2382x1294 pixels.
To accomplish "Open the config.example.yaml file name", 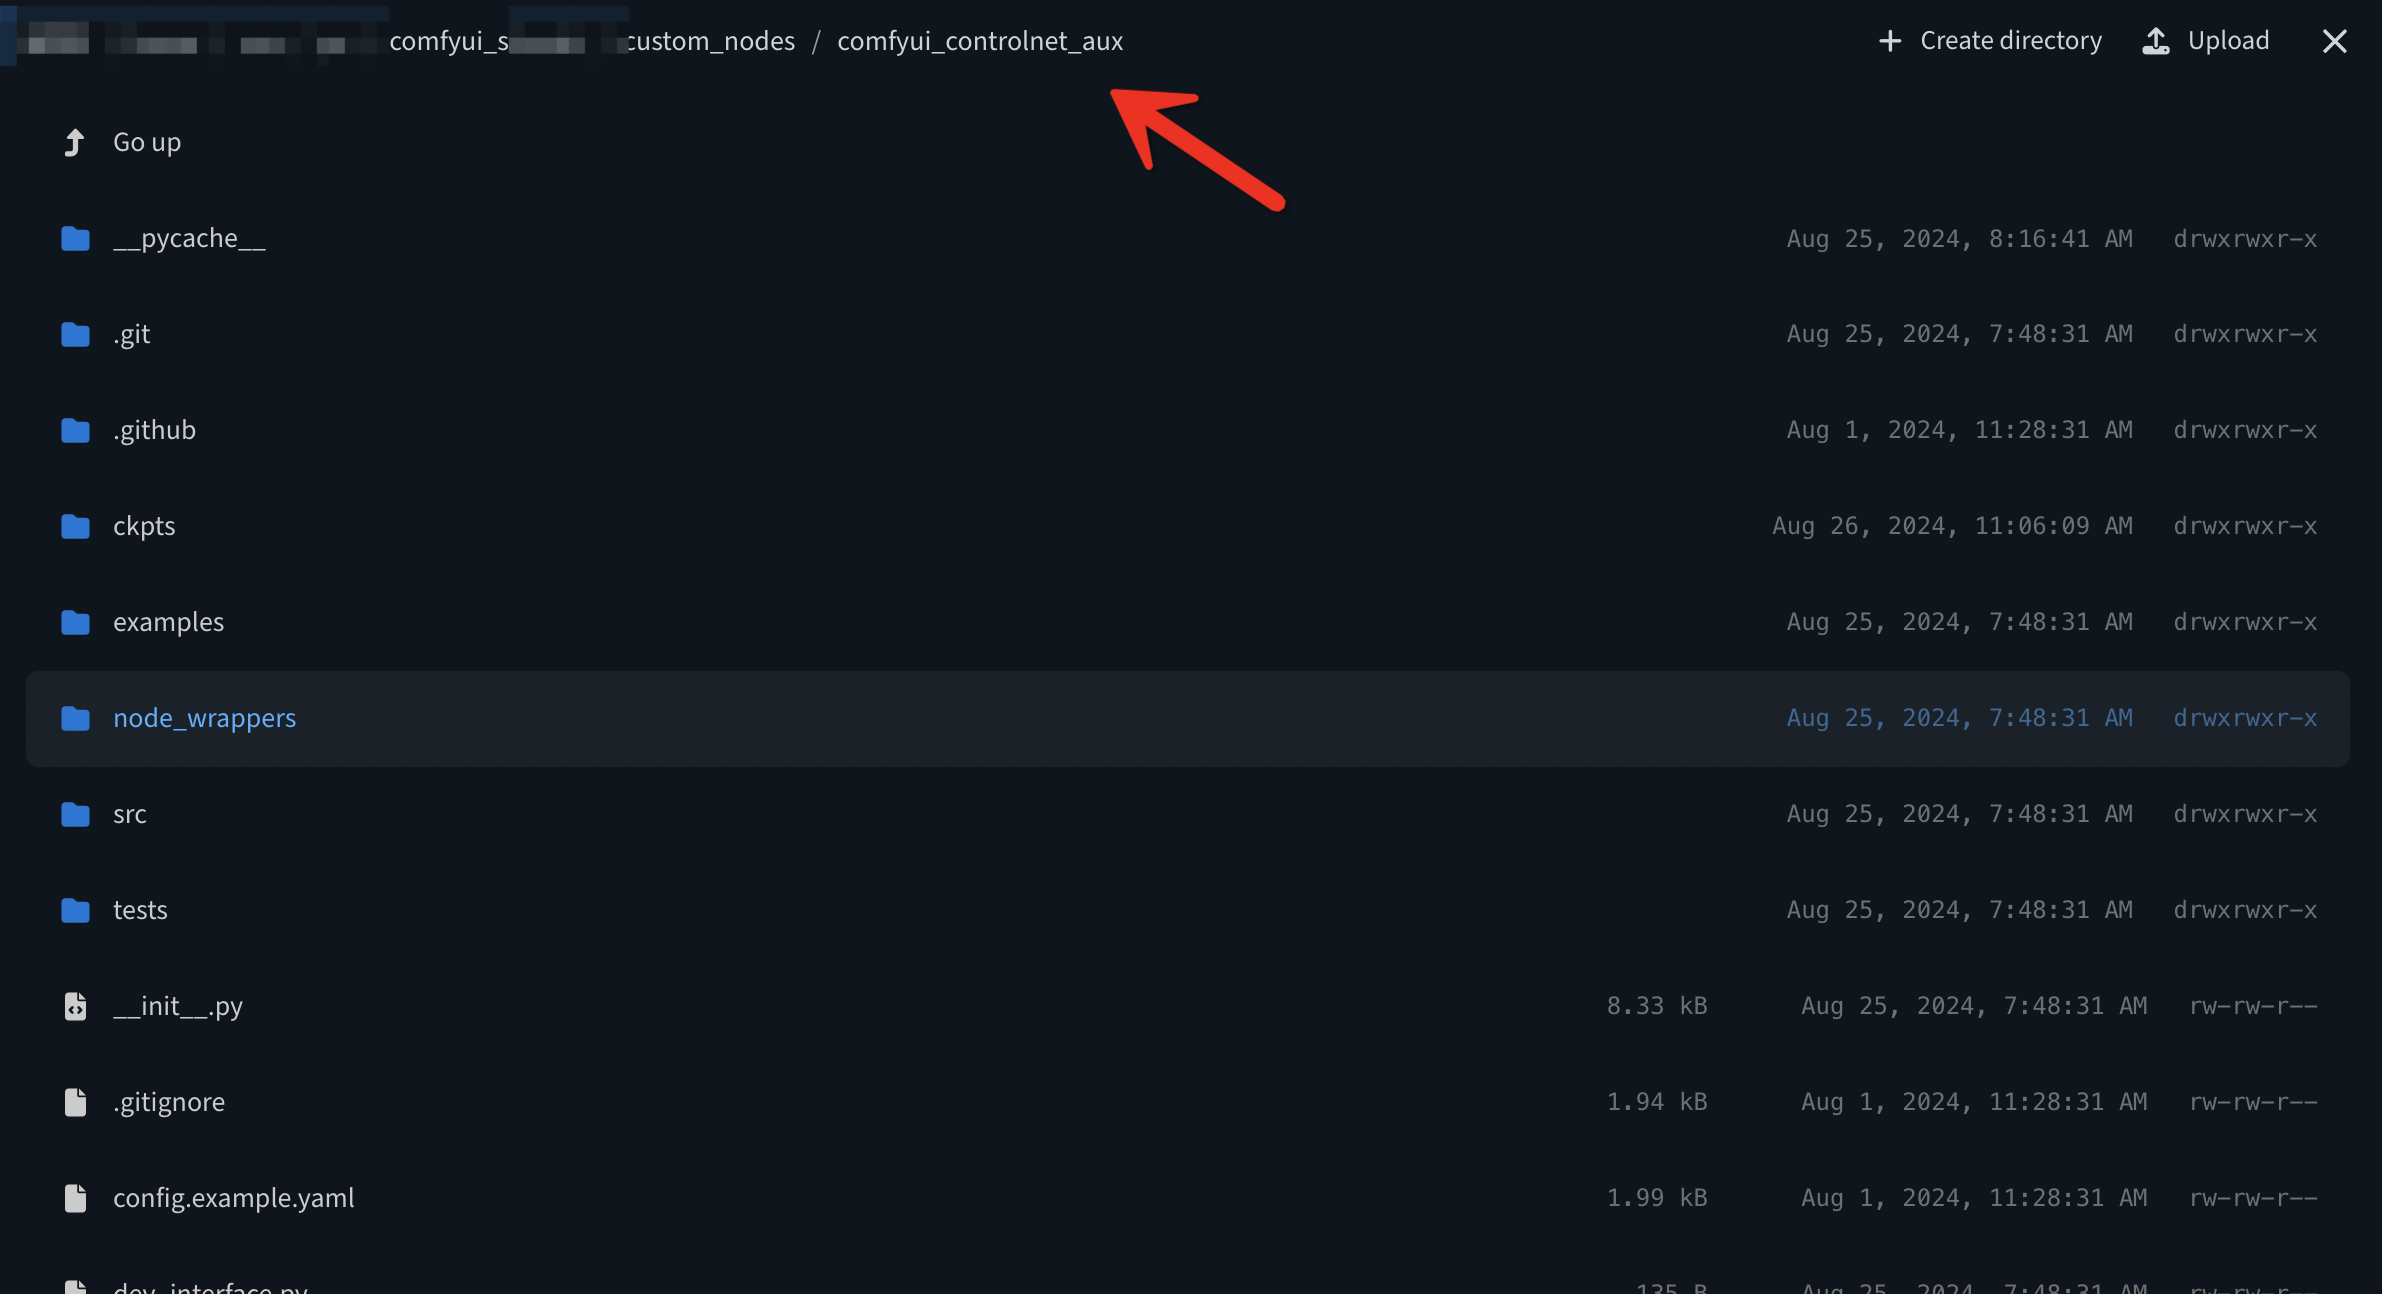I will pos(234,1198).
